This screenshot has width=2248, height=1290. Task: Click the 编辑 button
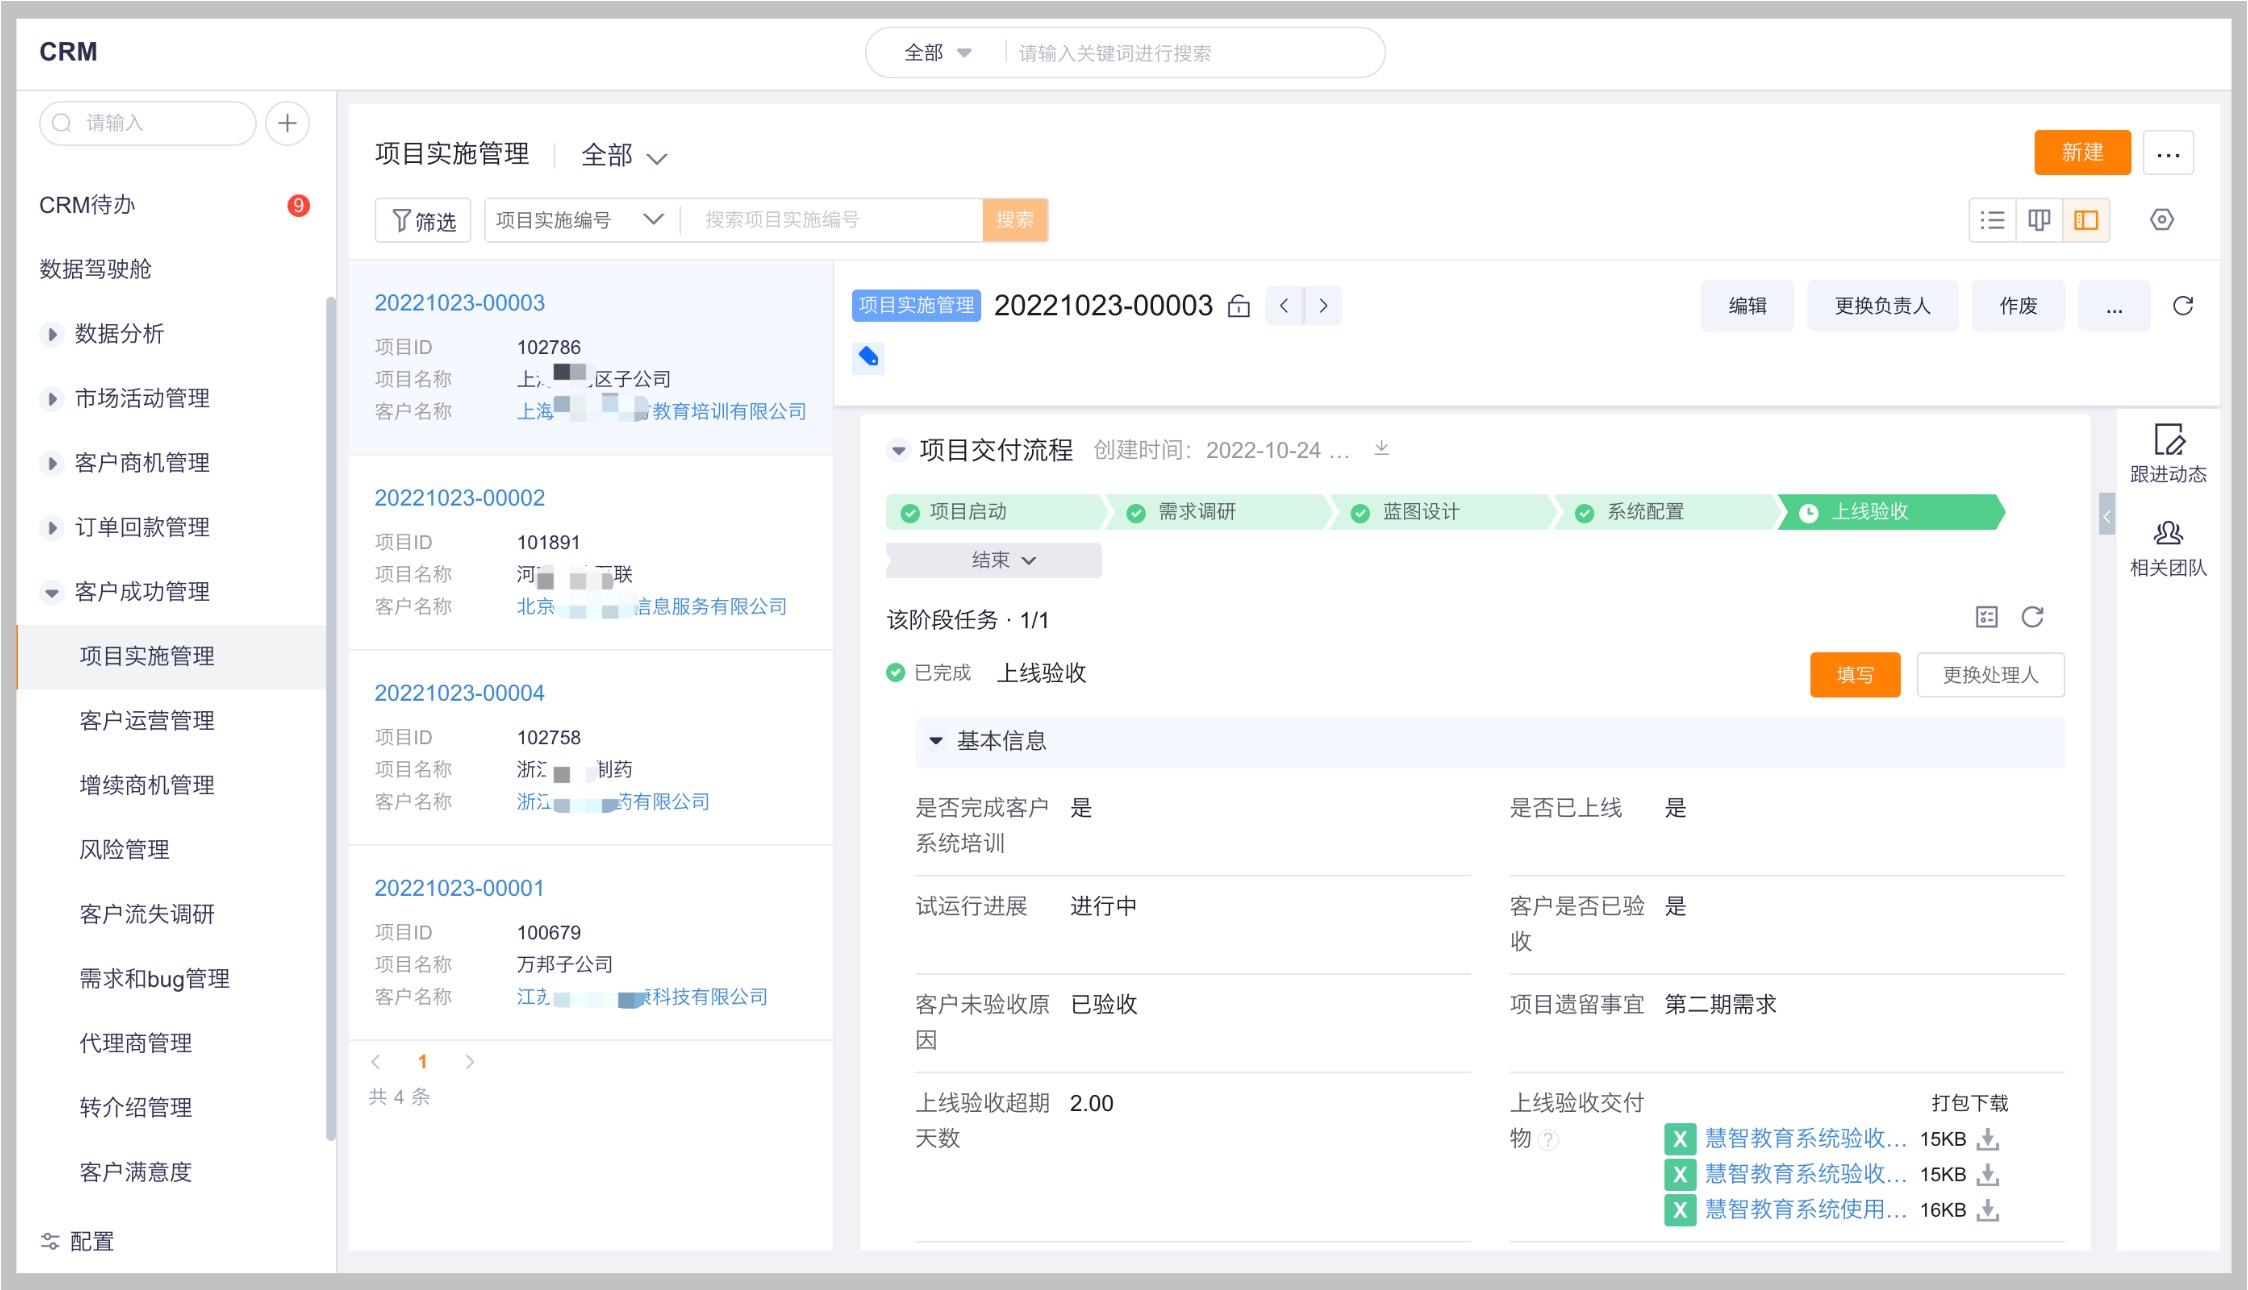pos(1747,306)
